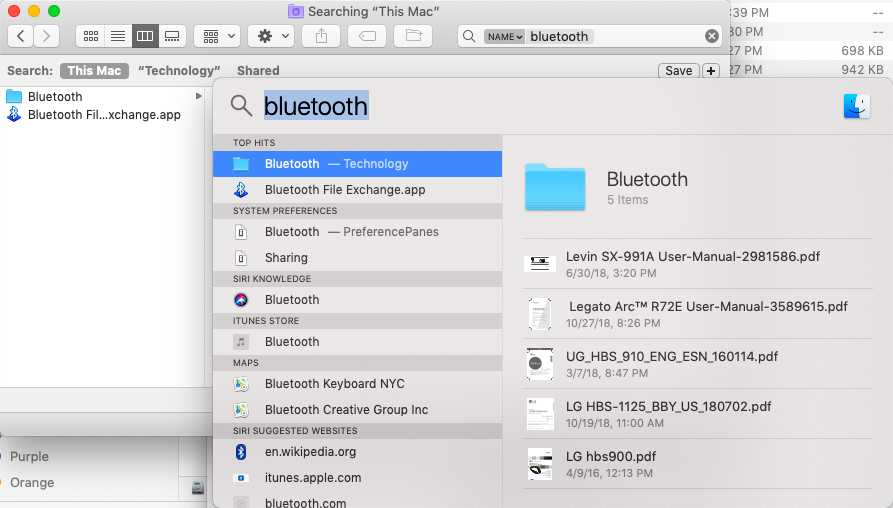
Task: Click the New Folder toolbar button
Action: (x=413, y=36)
